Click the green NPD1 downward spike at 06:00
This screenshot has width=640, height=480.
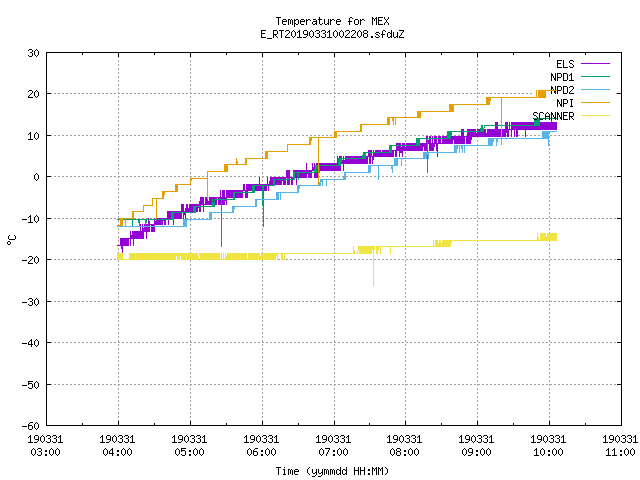click(263, 208)
